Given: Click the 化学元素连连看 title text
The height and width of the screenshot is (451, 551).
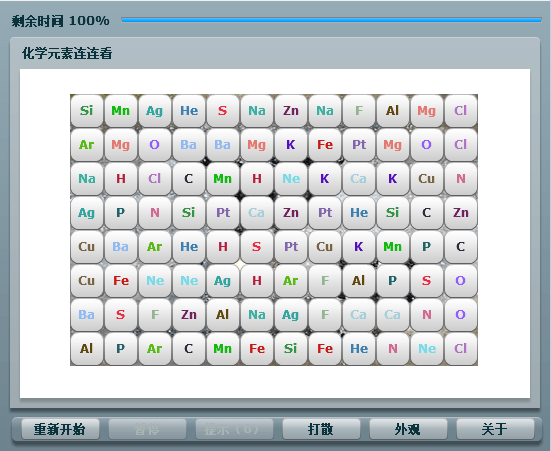Looking at the screenshot, I should [67, 53].
